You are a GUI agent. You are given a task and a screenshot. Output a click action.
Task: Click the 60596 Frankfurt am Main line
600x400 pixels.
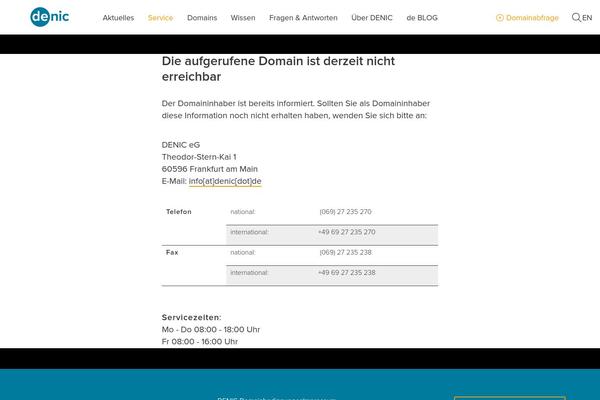(210, 169)
